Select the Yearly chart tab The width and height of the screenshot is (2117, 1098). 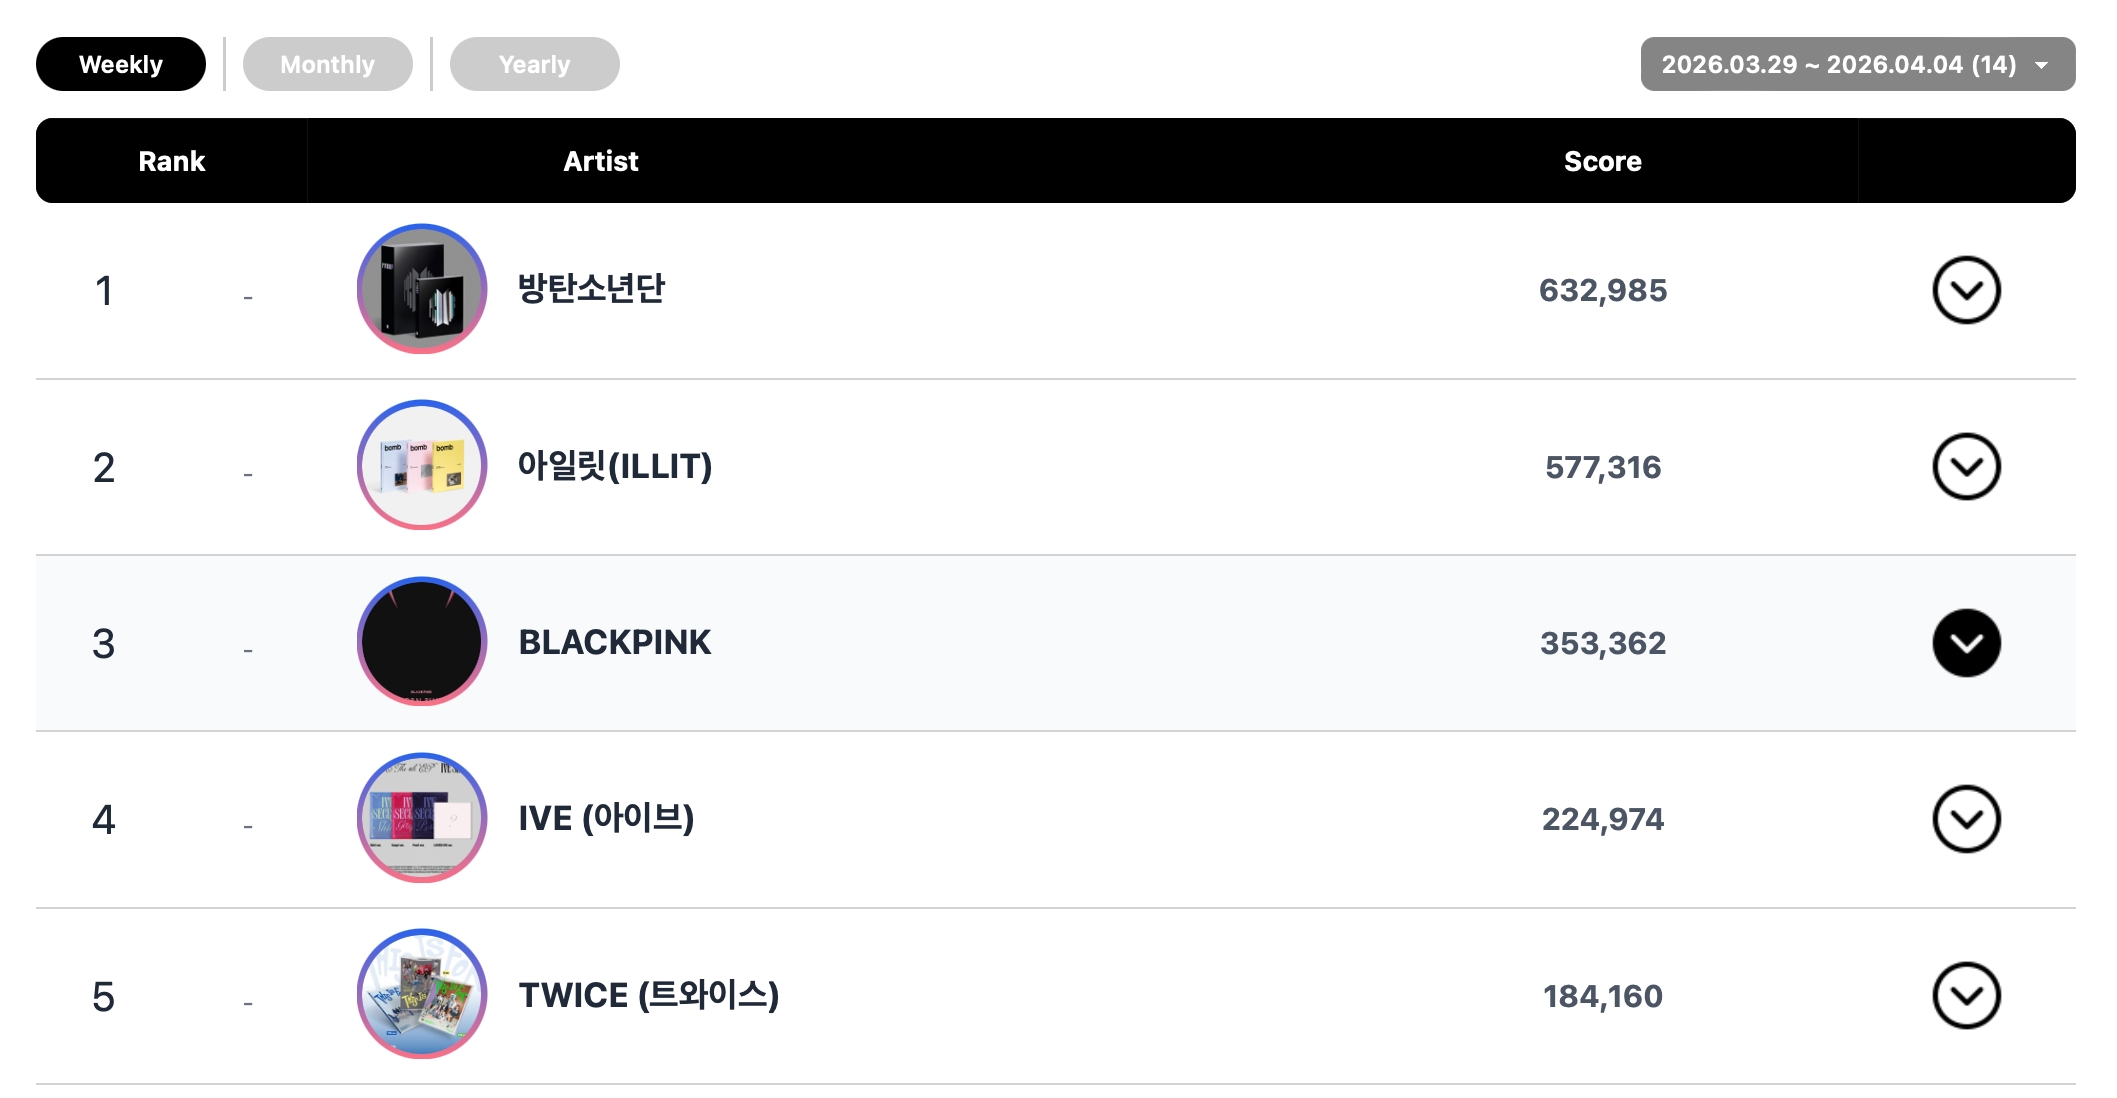click(x=534, y=64)
